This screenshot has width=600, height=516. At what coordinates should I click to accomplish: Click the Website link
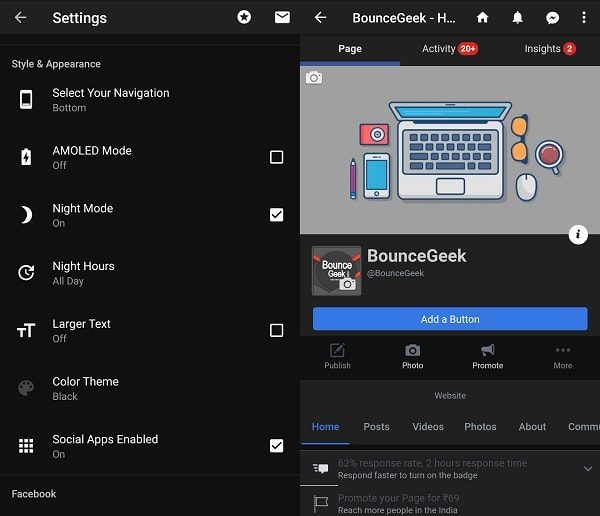(450, 396)
